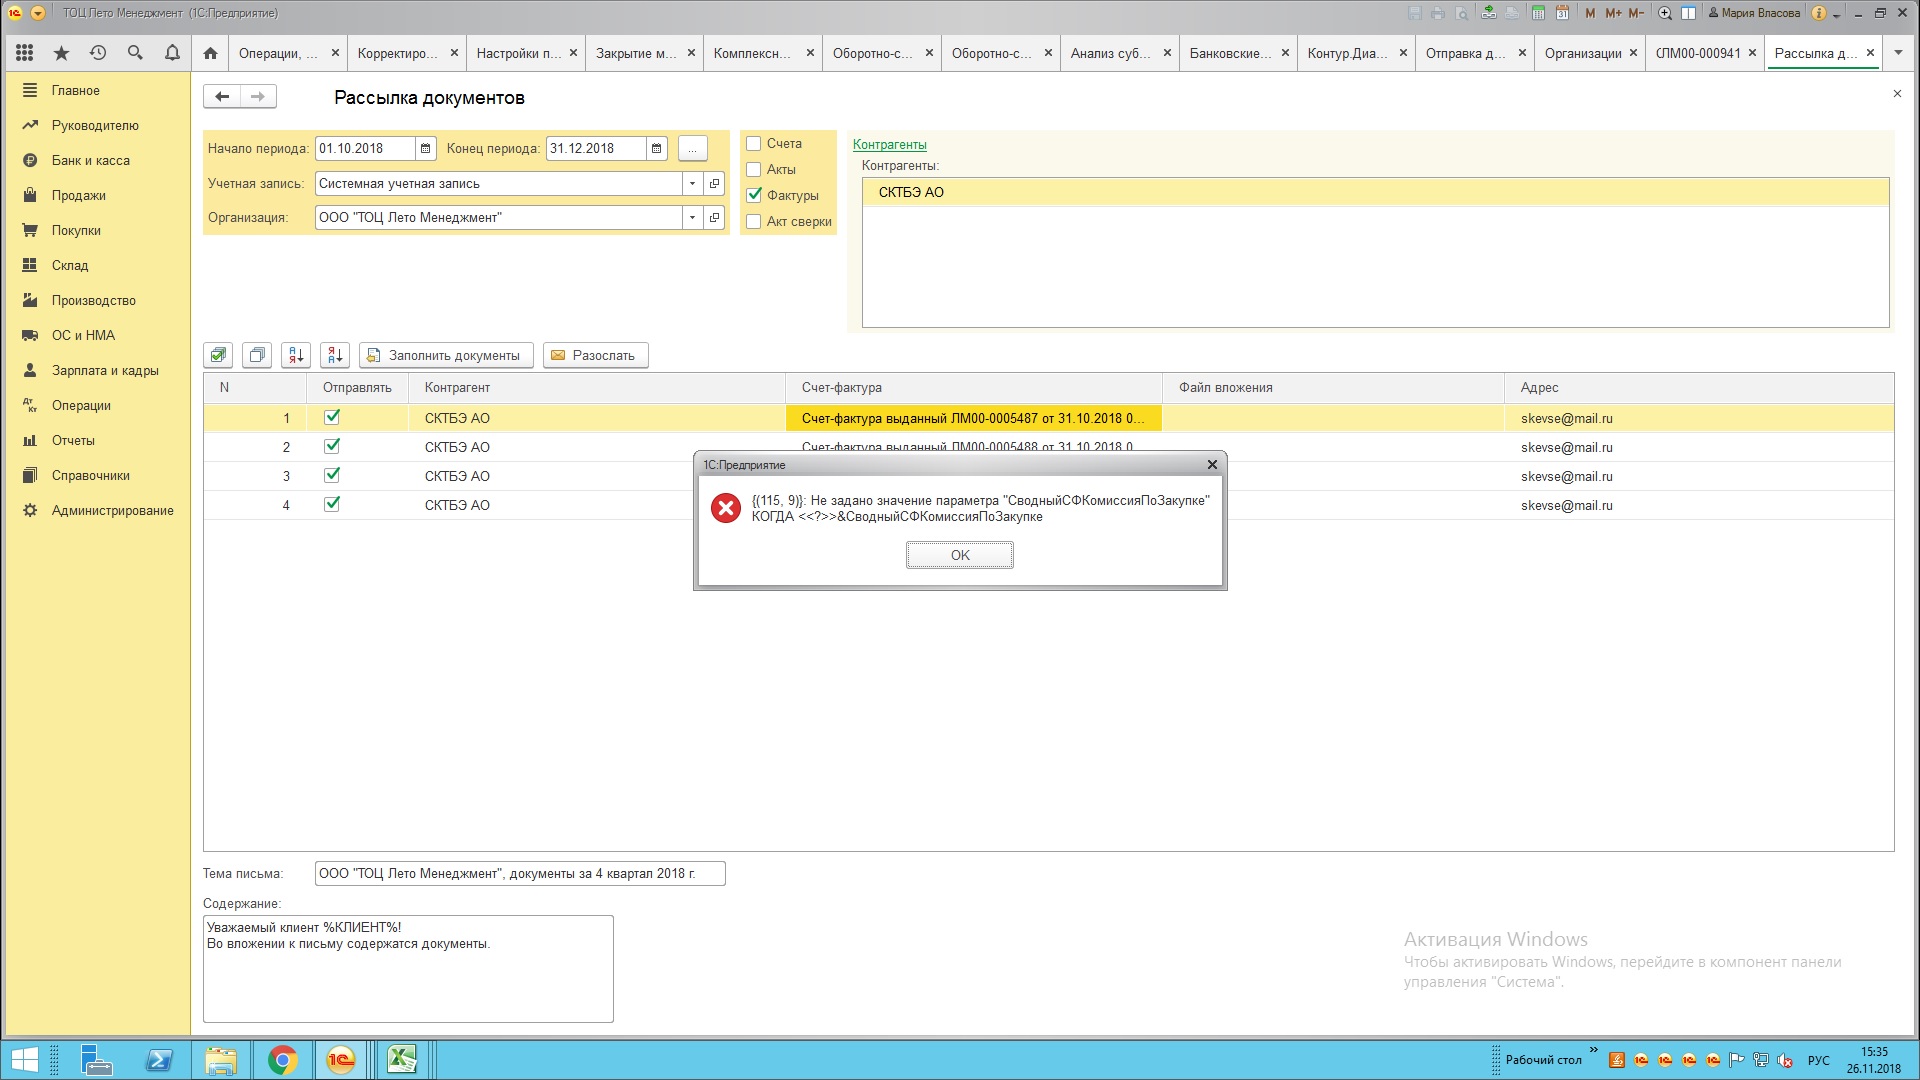The image size is (1920, 1080).
Task: Click the M- memory subtract button
Action: click(x=1636, y=13)
